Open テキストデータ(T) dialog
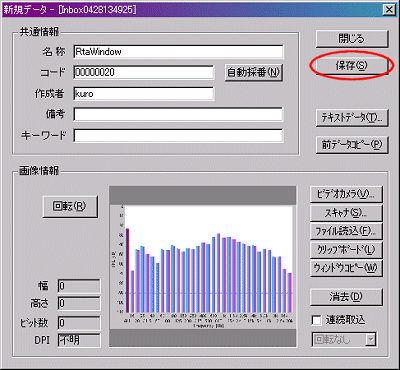This screenshot has width=400, height=370. pos(352,118)
